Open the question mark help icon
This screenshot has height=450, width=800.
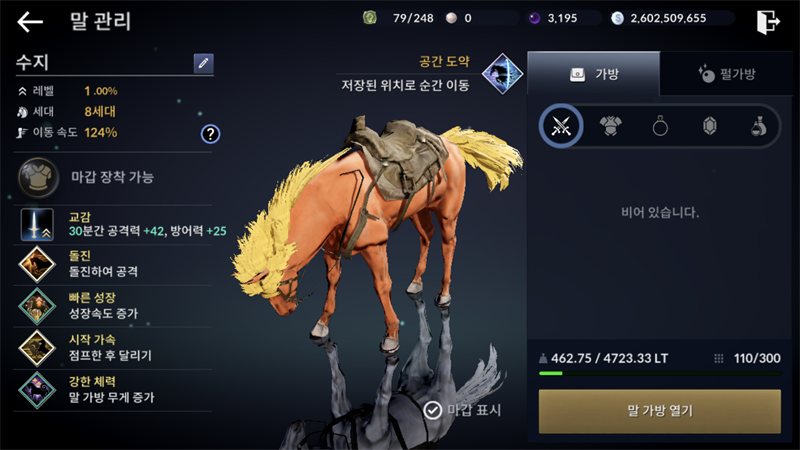[x=210, y=134]
